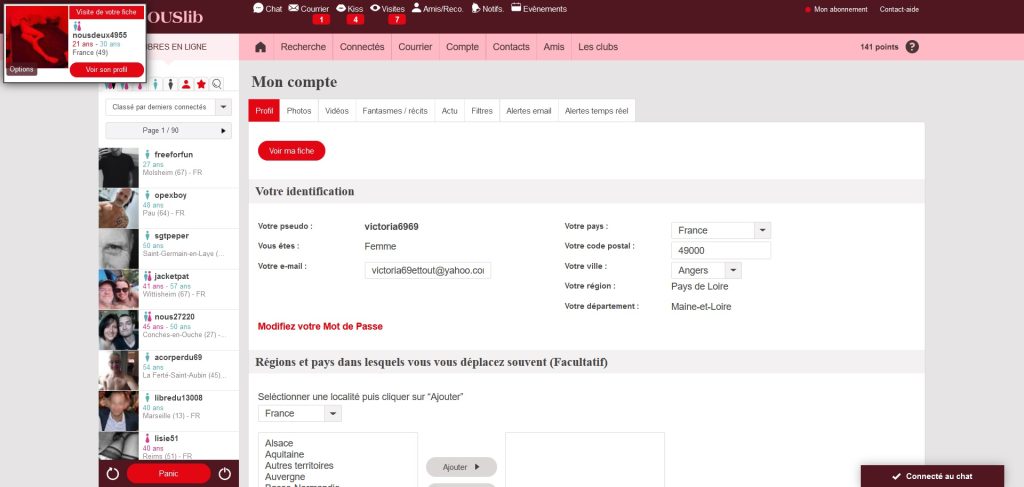Click the postal code field showing 49000
Viewport: 1024px width, 487px height.
pos(720,250)
